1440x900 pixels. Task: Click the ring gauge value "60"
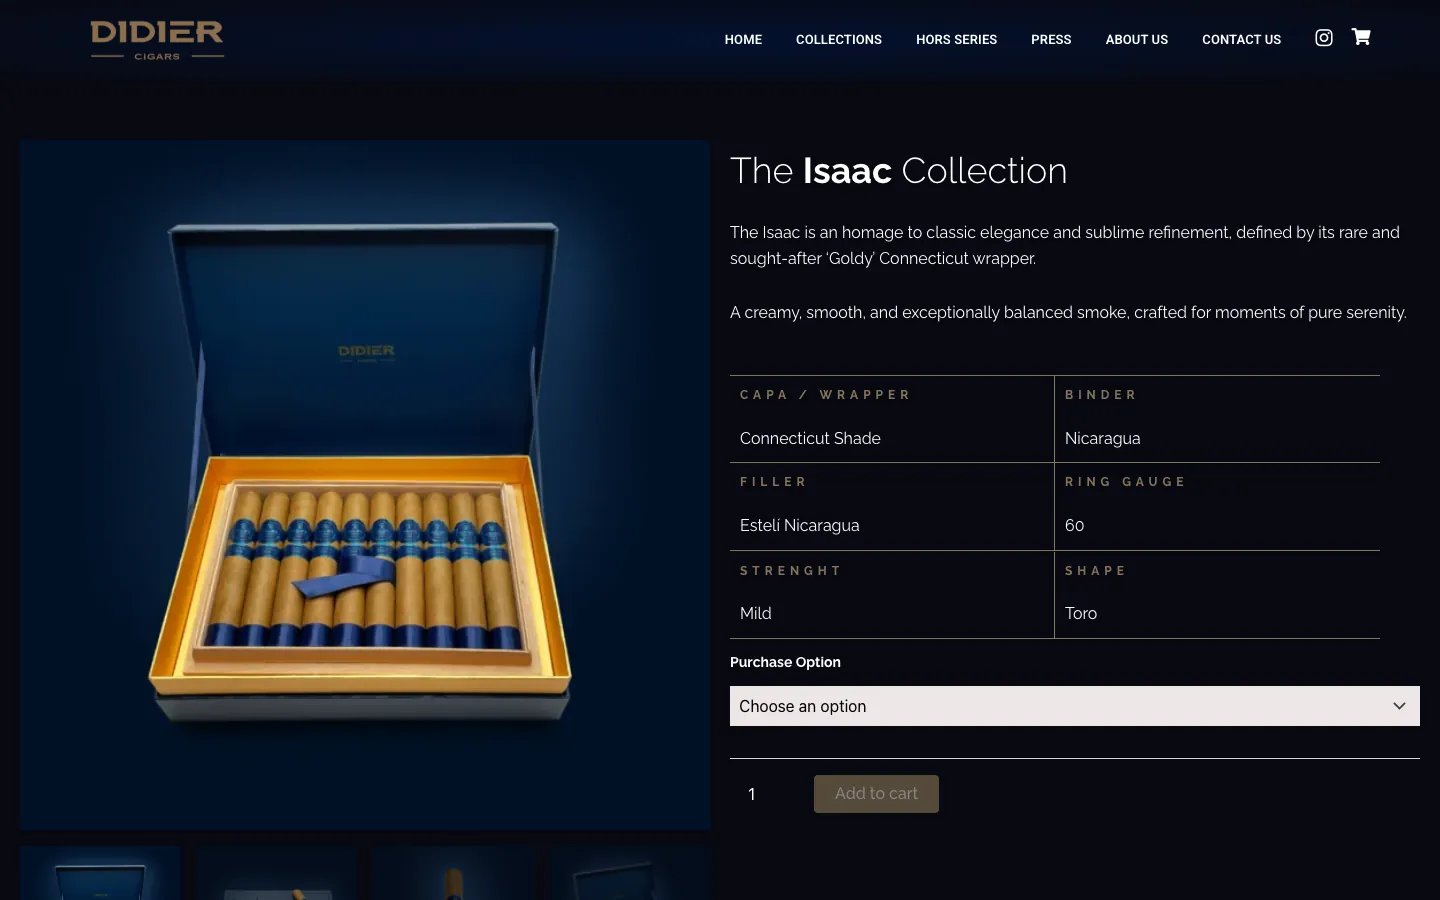[x=1074, y=525]
